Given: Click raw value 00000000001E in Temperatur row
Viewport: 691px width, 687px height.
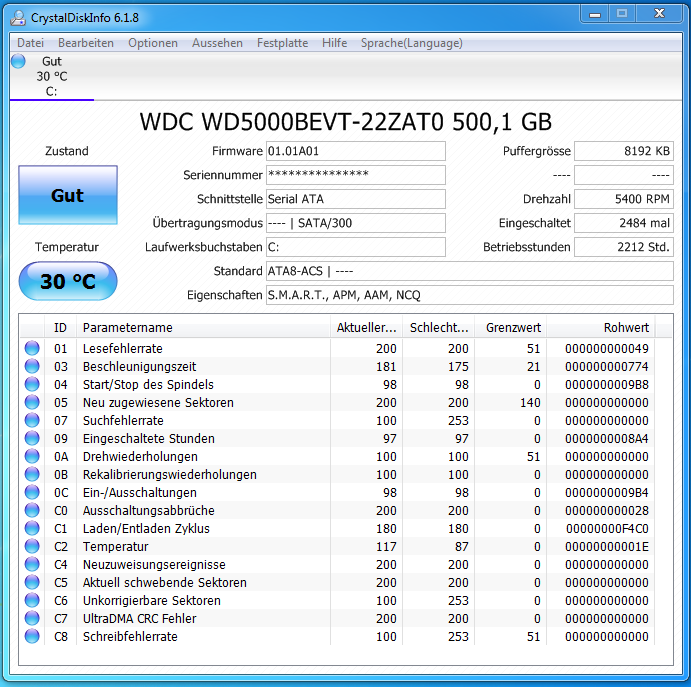Looking at the screenshot, I should [607, 547].
